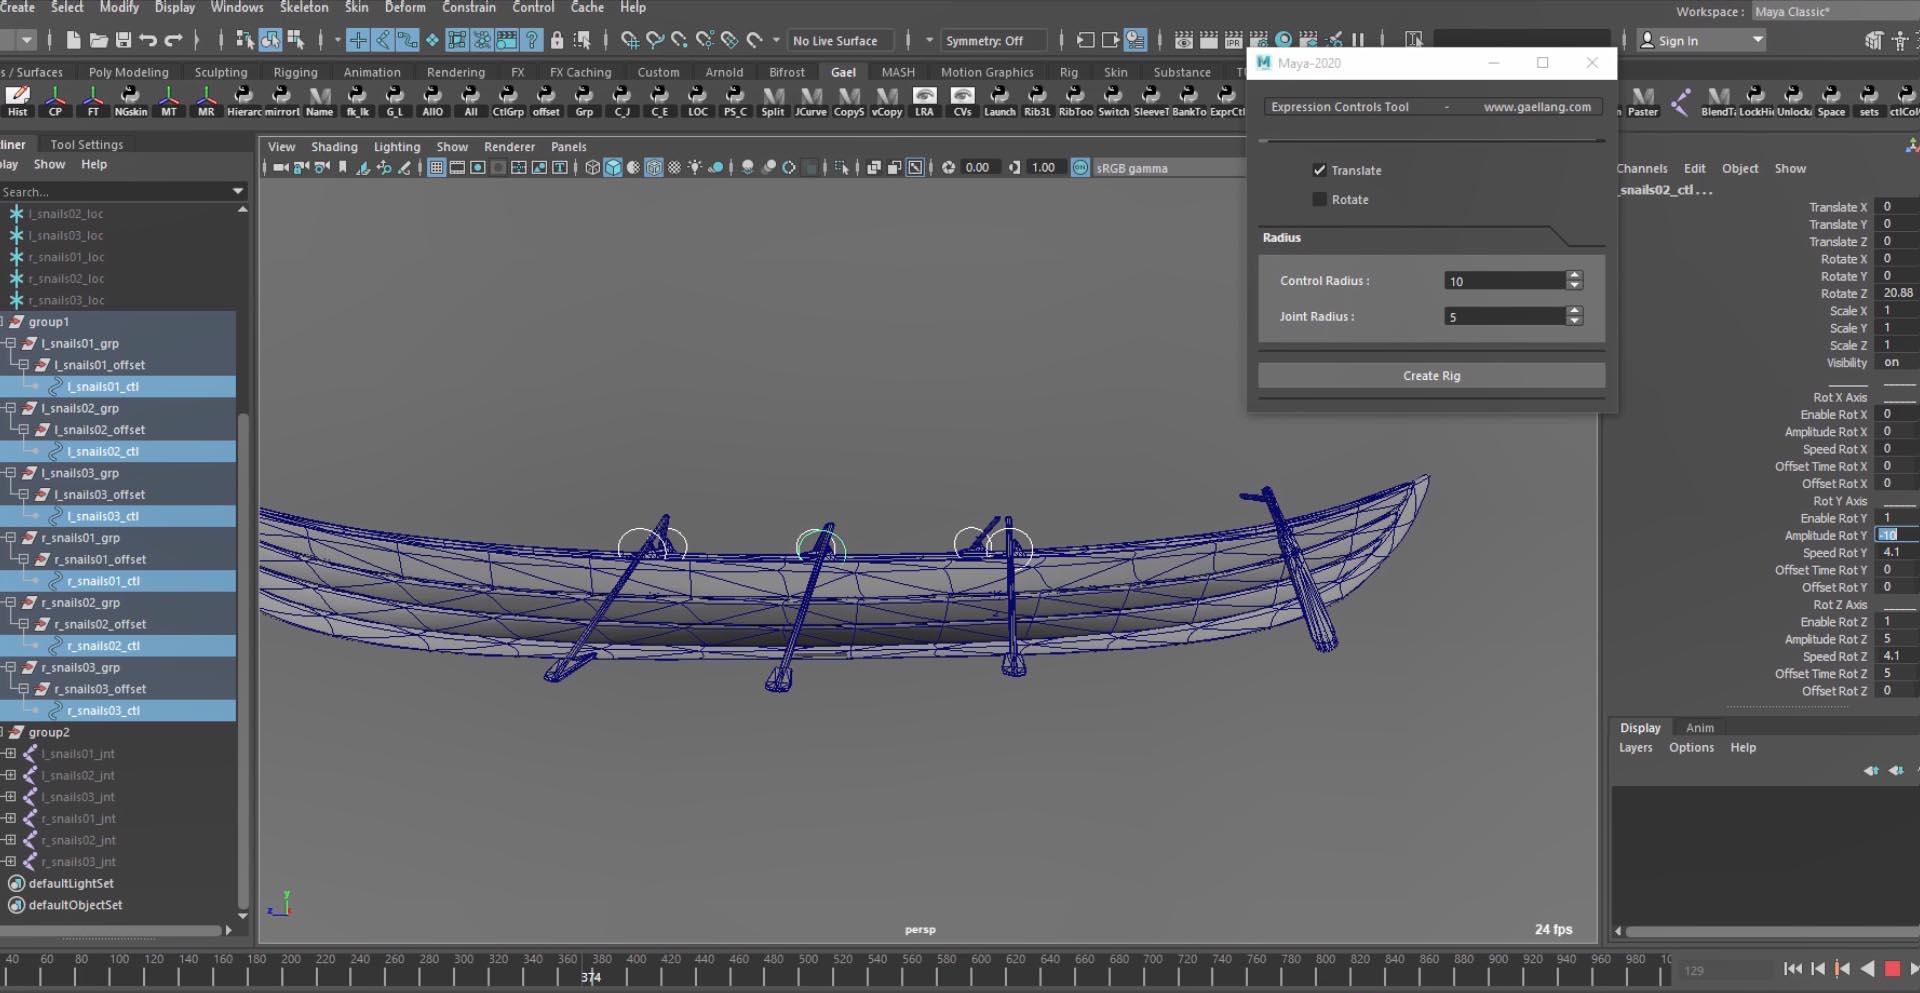Toggle sRGB gamma view transform button
This screenshot has height=993, width=1920.
(x=1080, y=168)
